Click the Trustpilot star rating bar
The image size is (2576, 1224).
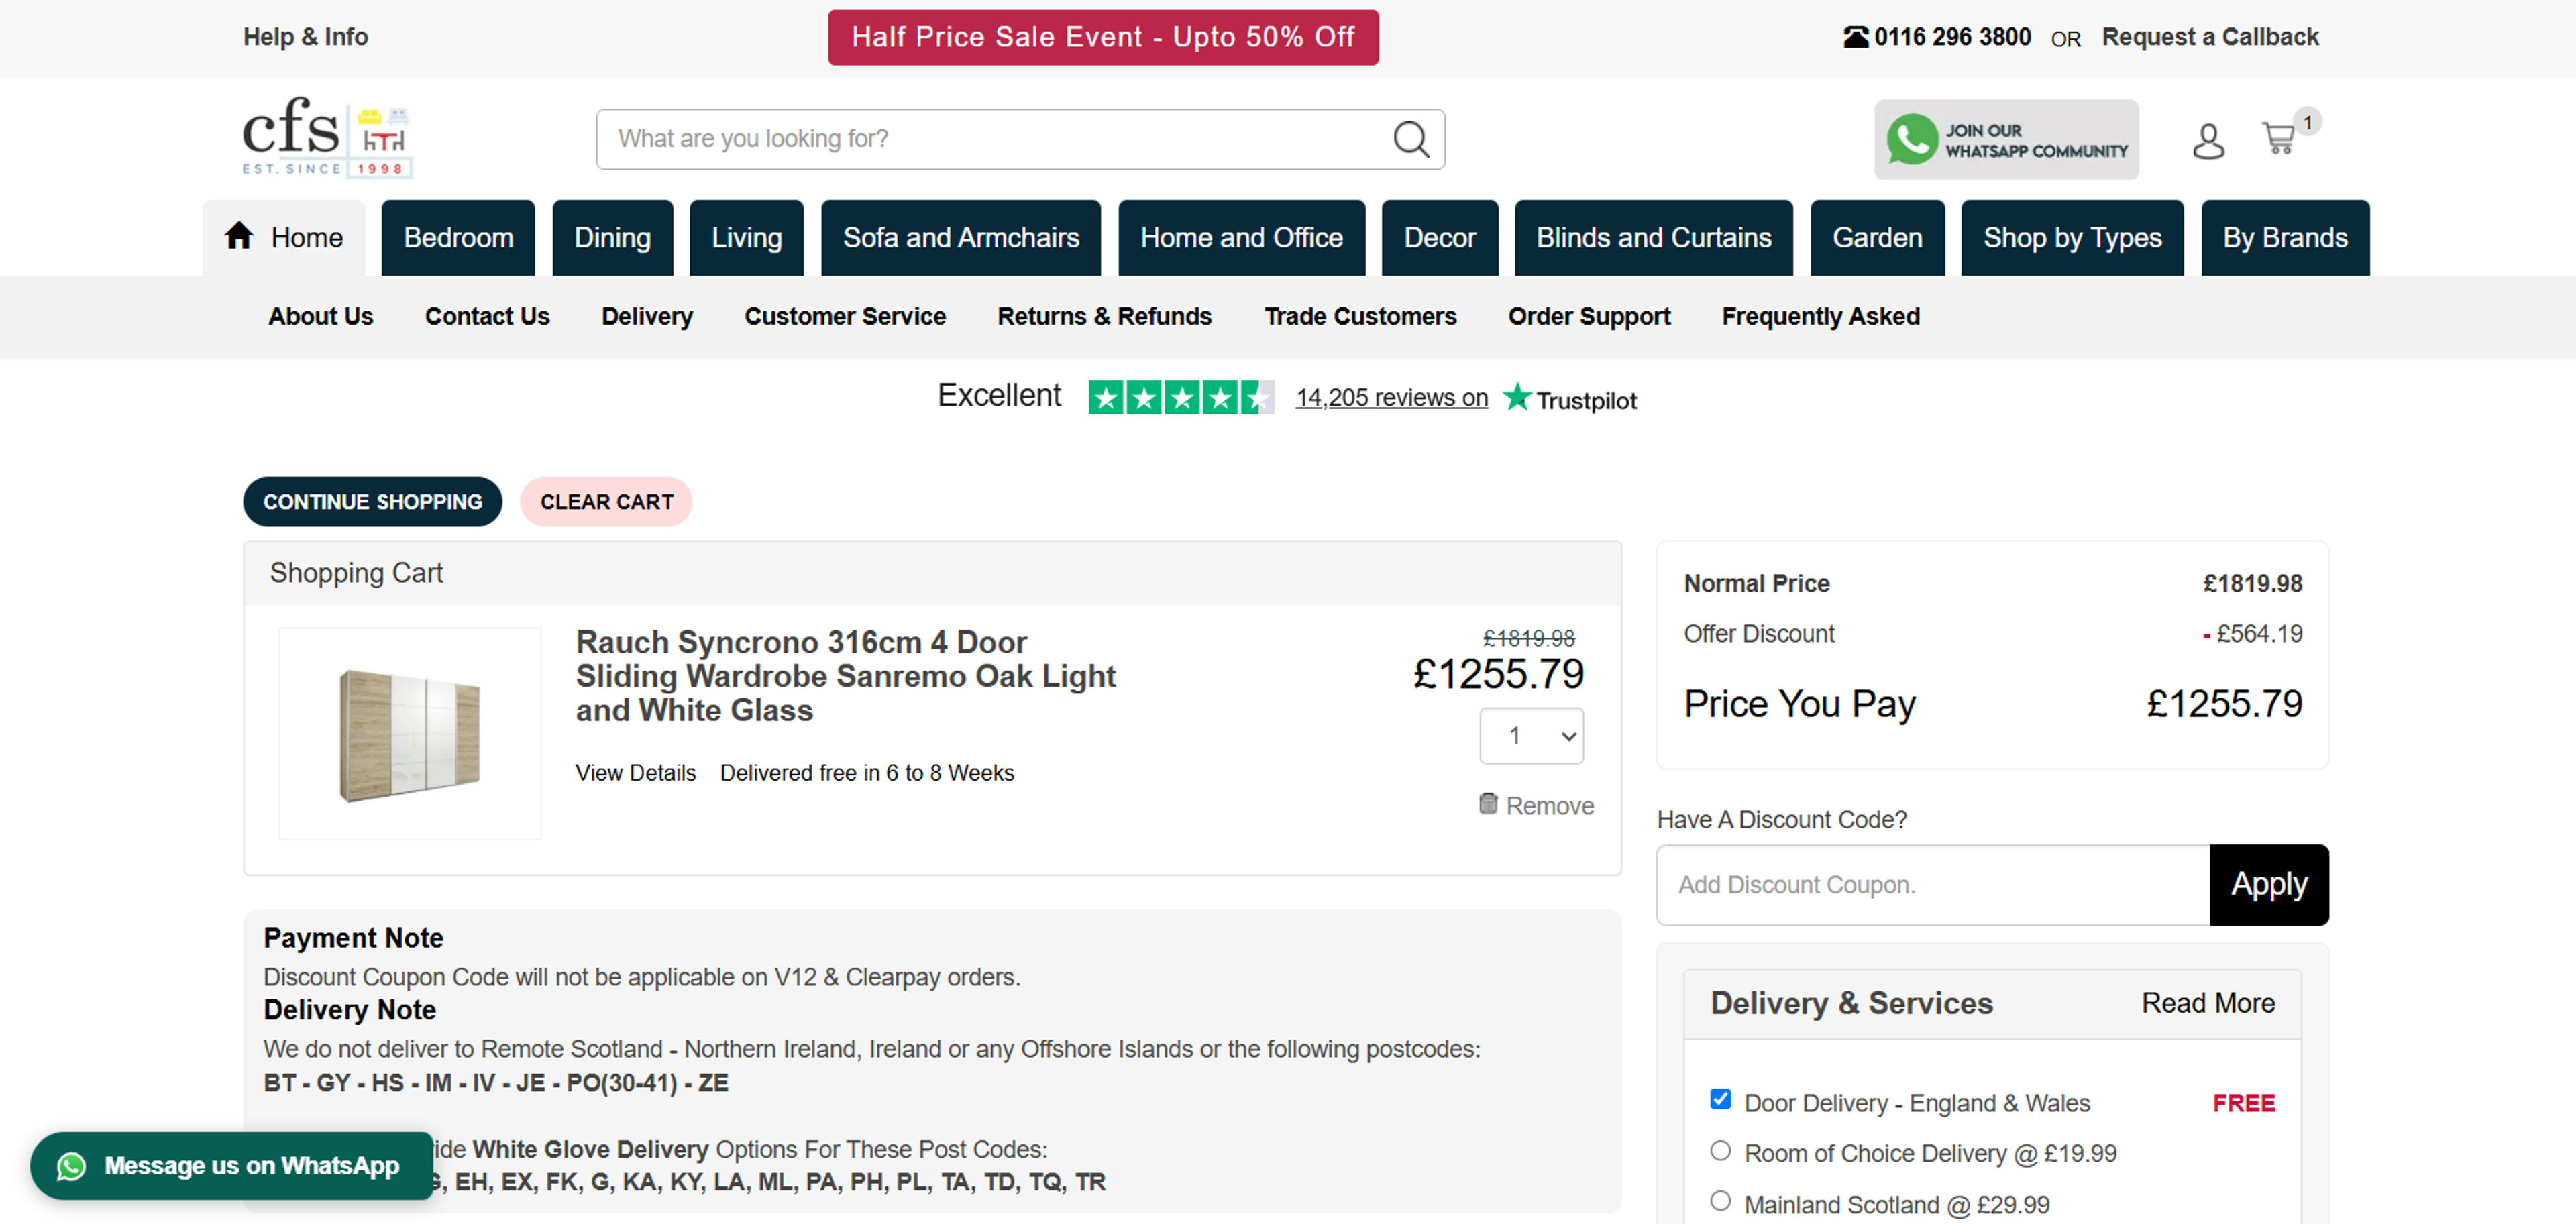tap(1181, 396)
